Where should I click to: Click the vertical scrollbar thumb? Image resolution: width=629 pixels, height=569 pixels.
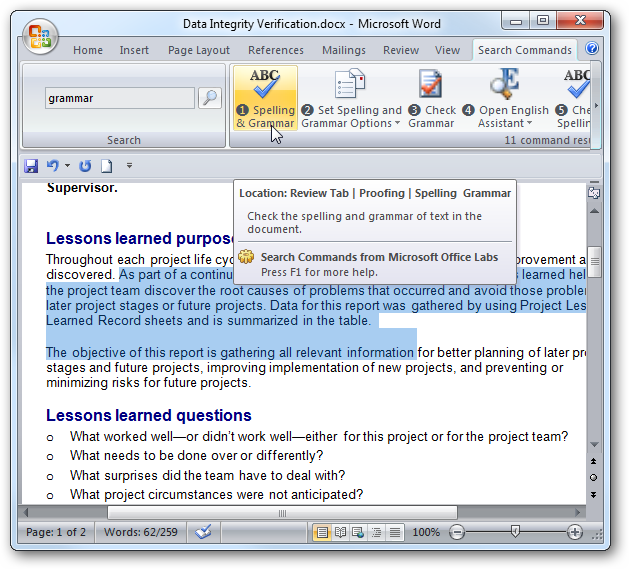(595, 262)
